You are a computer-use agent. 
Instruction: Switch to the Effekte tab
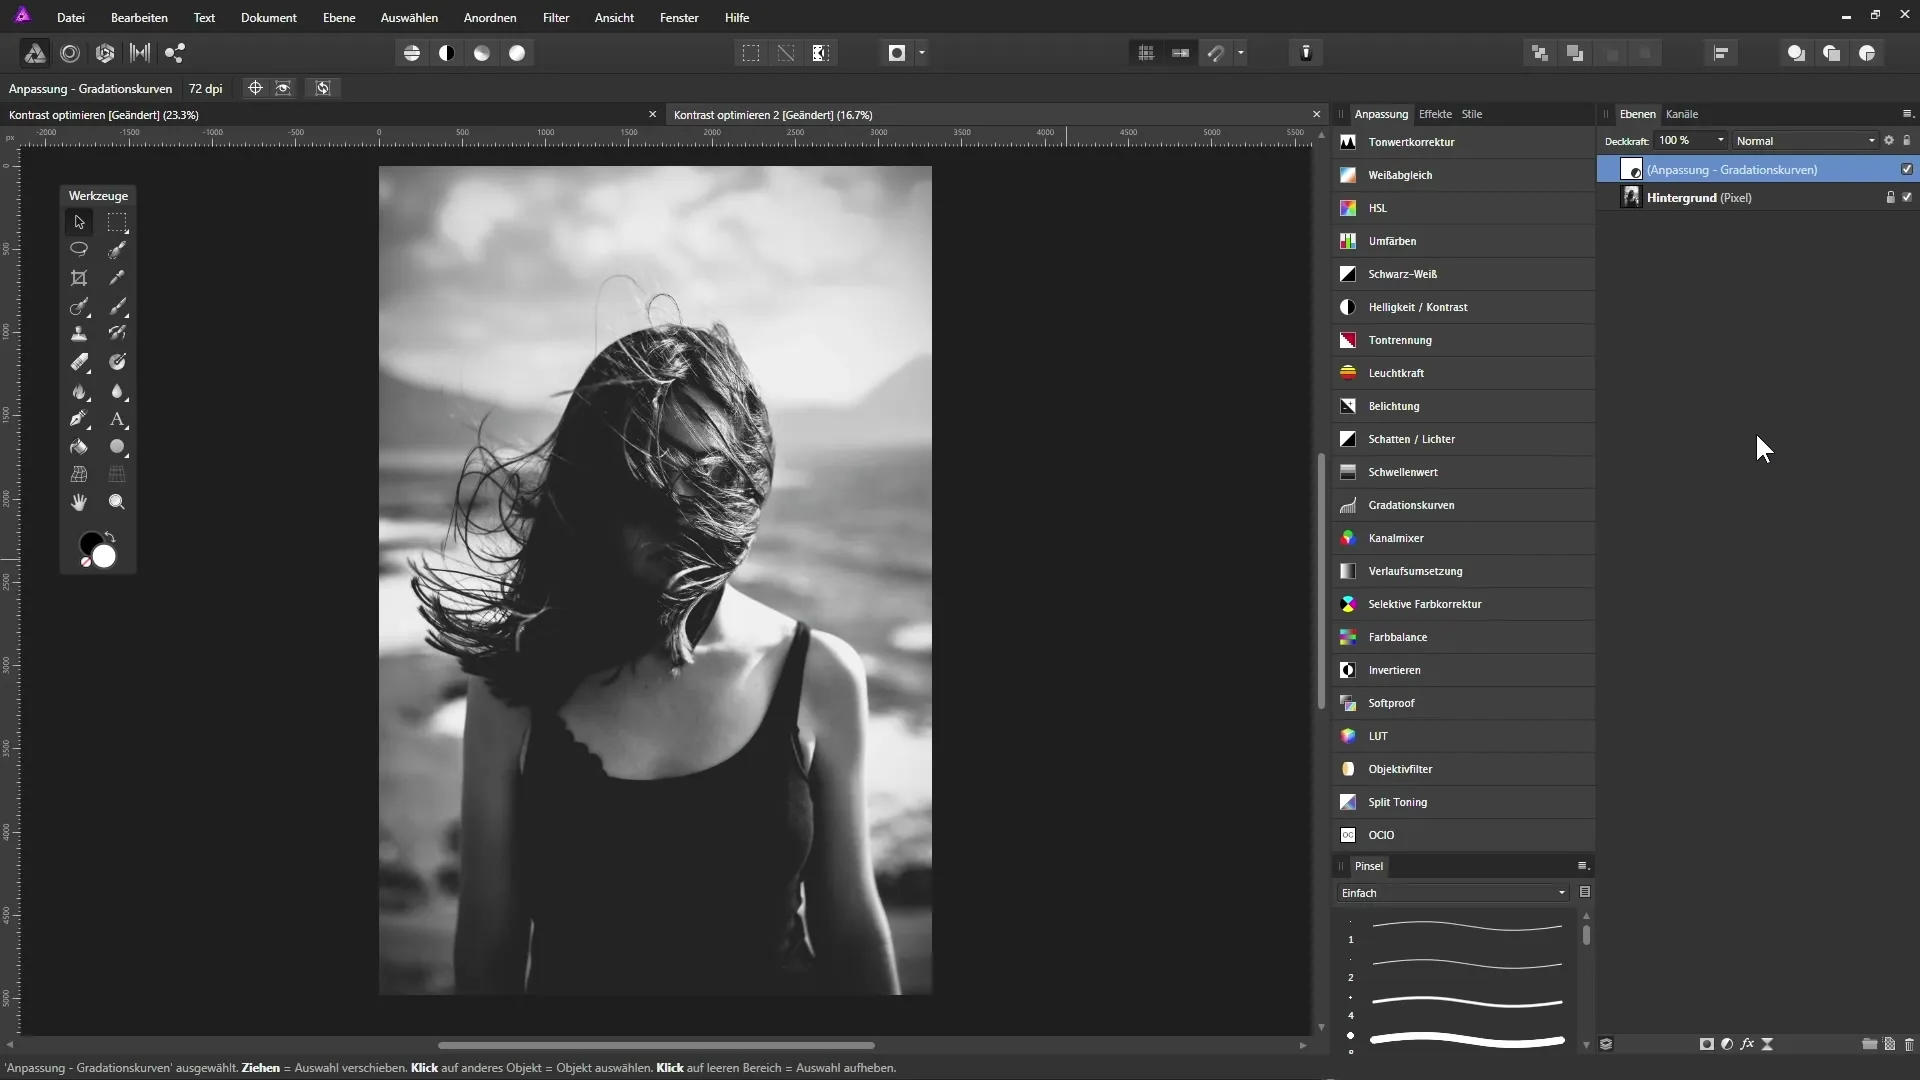[x=1435, y=114]
